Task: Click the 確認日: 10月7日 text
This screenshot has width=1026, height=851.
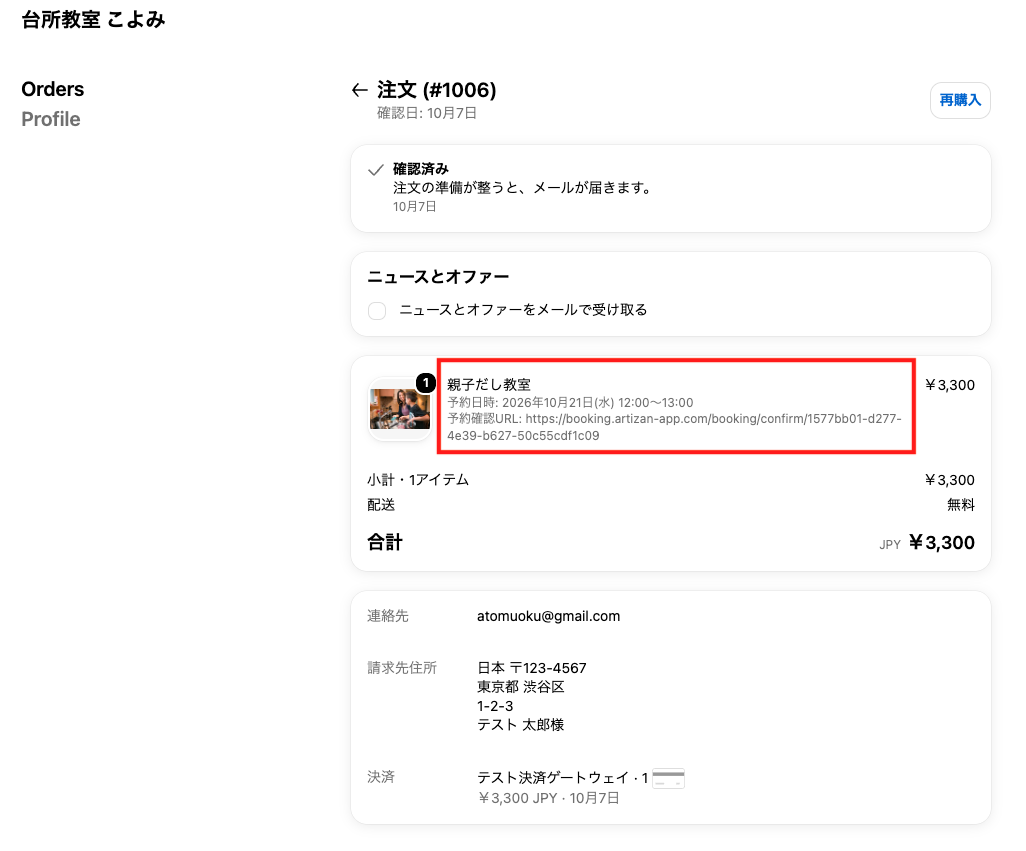Action: click(427, 113)
